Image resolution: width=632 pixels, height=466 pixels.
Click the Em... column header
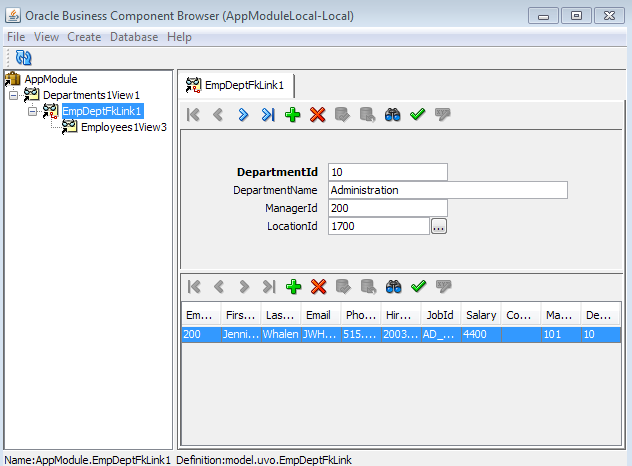201,315
